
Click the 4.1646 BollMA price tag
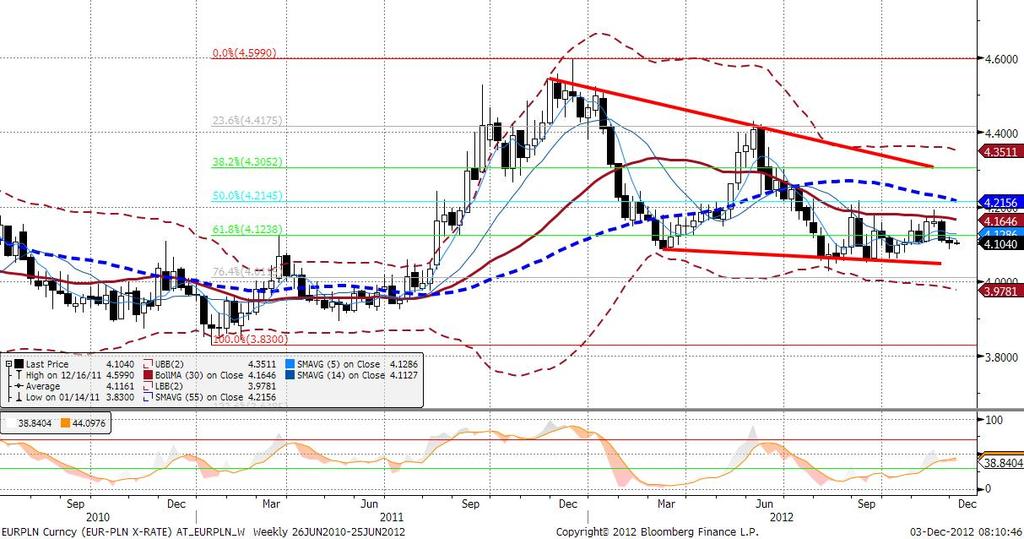pos(1000,221)
